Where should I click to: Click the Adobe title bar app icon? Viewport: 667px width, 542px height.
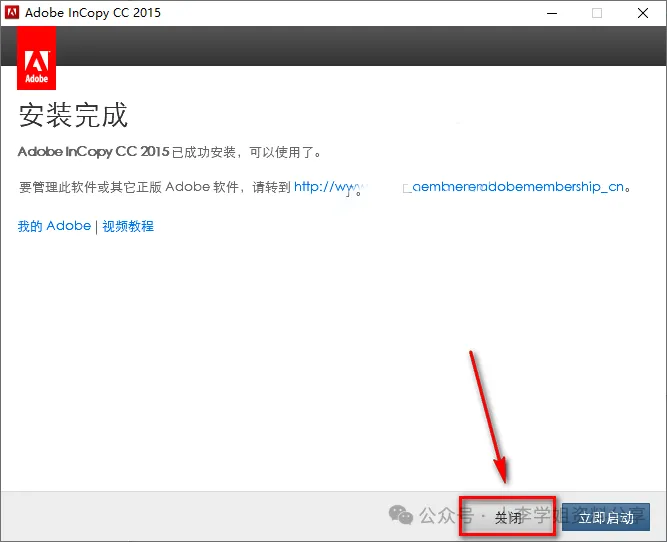point(12,12)
